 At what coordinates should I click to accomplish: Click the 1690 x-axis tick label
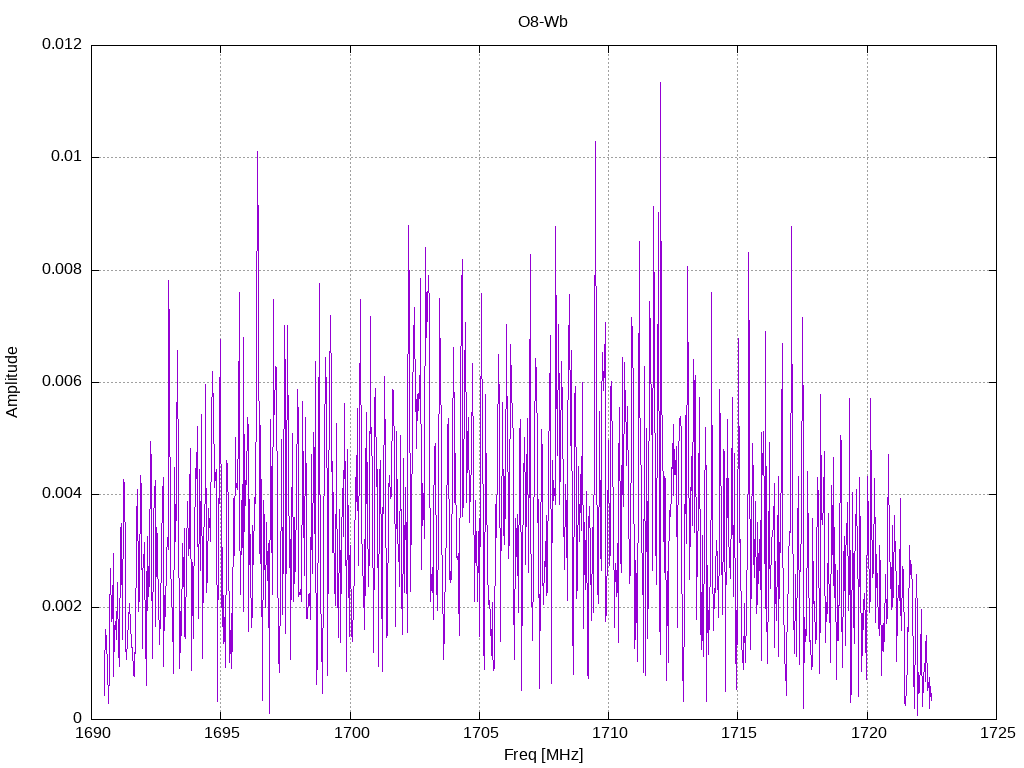coord(93,733)
